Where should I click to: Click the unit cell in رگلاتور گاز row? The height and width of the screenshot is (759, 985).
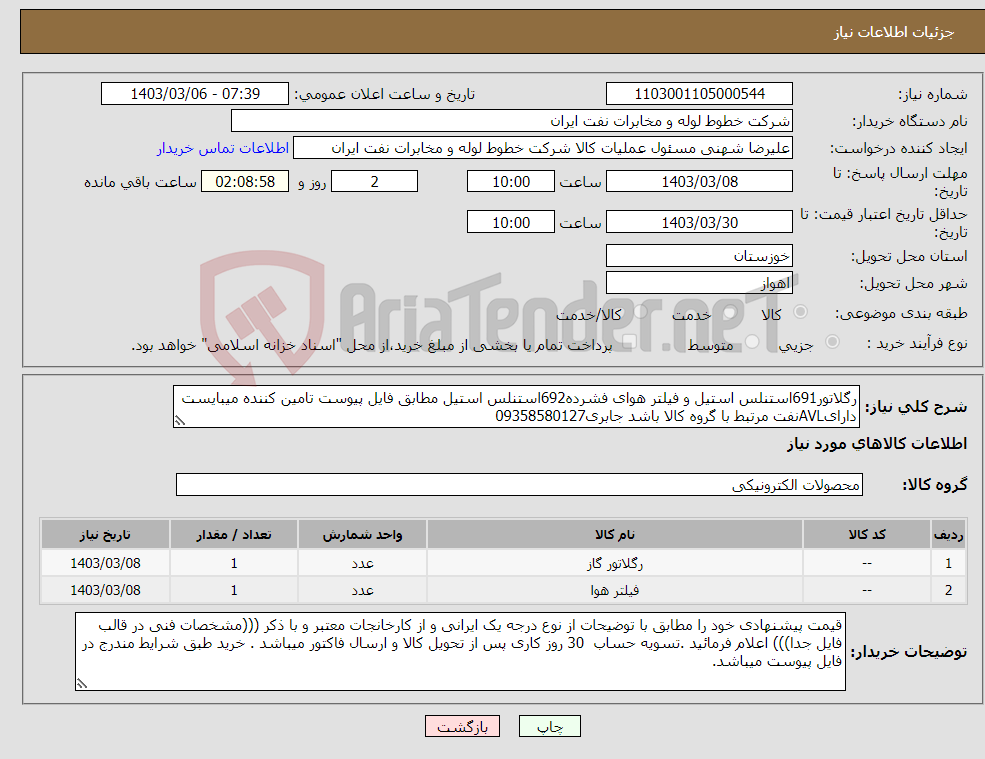click(x=362, y=564)
